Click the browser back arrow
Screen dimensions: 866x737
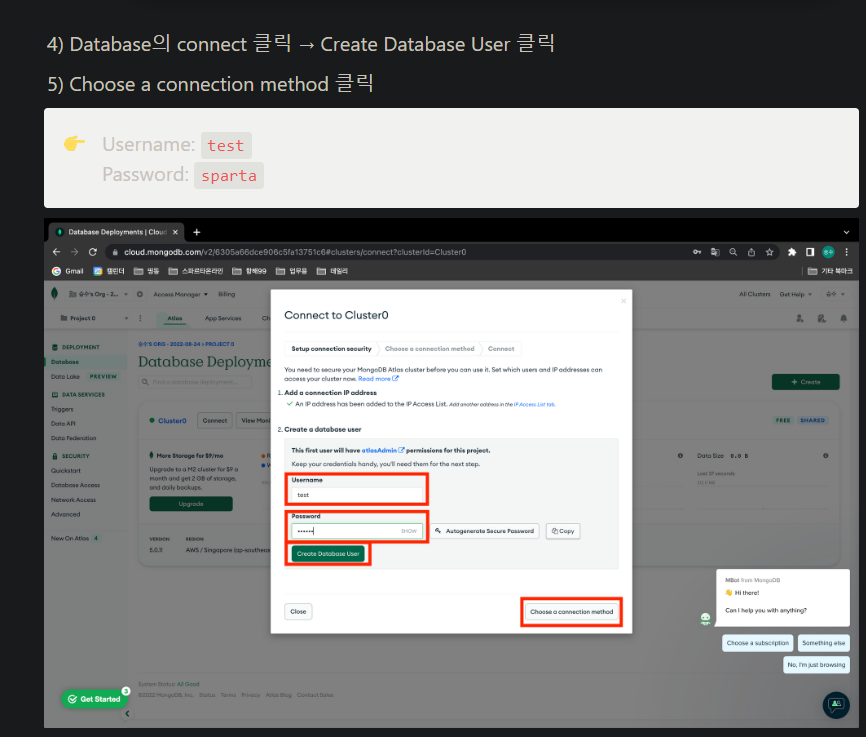(56, 252)
